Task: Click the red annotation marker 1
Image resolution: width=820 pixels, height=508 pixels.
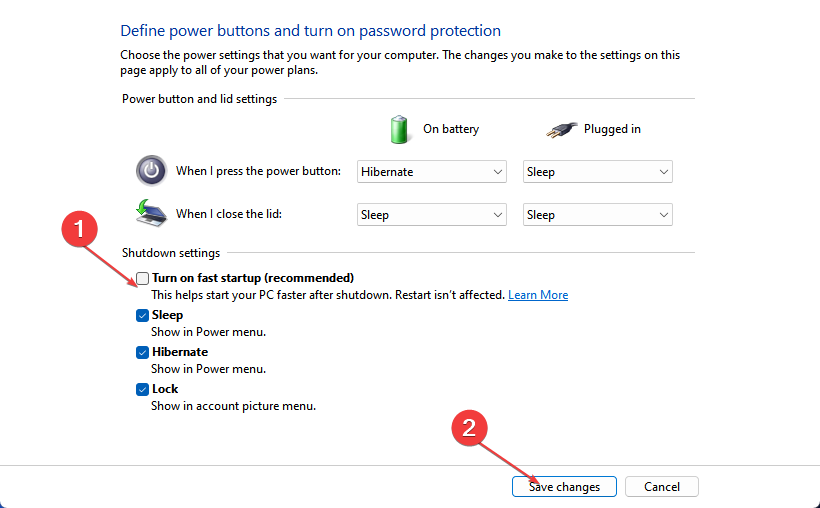Action: 79,229
